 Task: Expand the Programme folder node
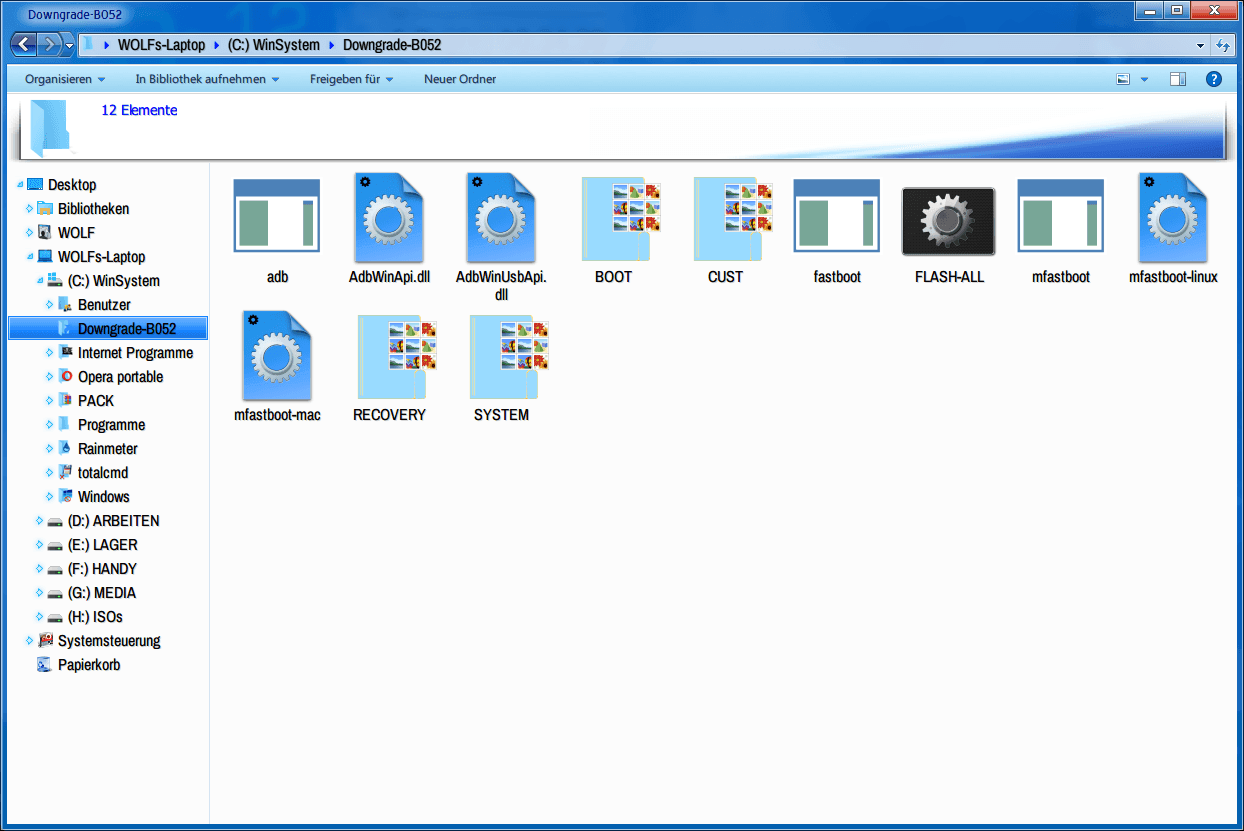click(50, 425)
